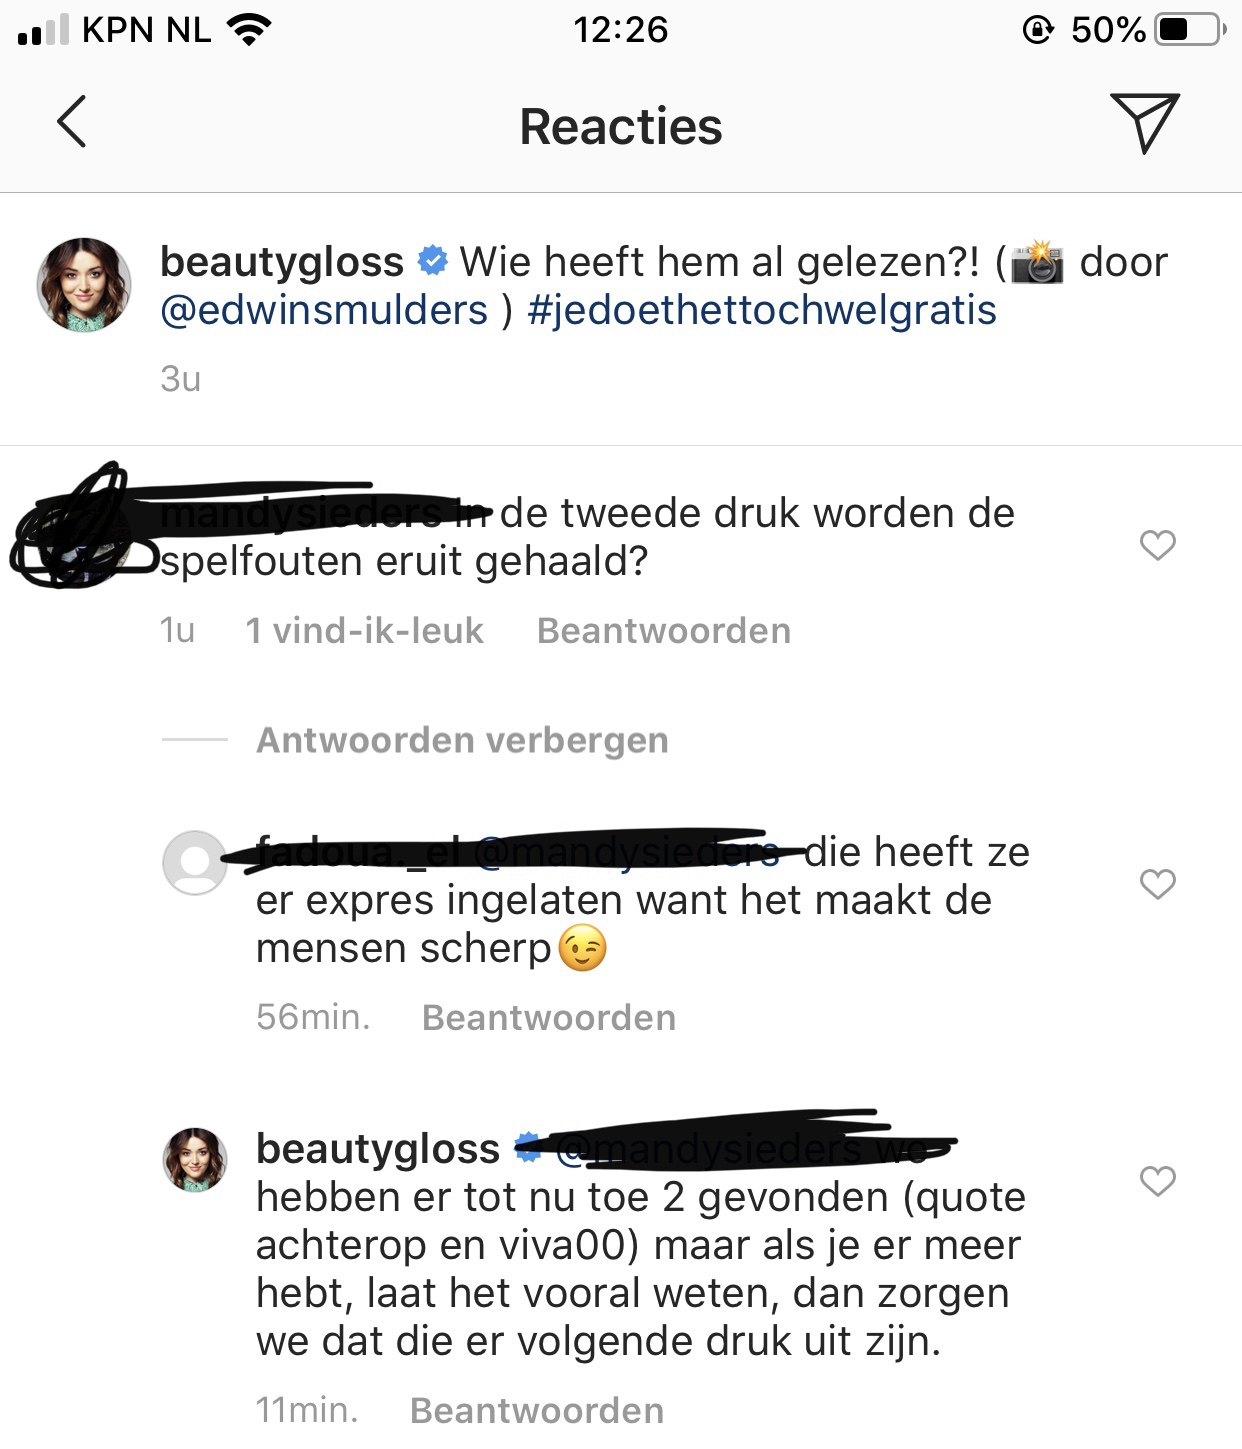Image resolution: width=1242 pixels, height=1449 pixels.
Task: Tap the battery indicator in status bar
Action: 1190,29
